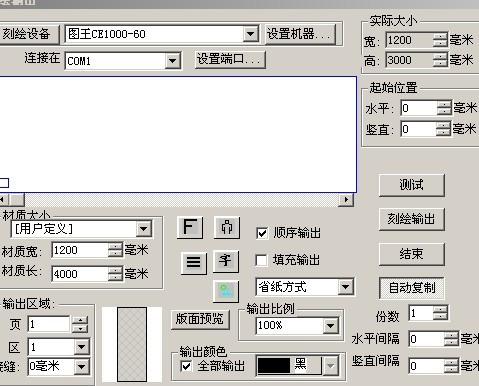
Task: Click the 水平 start position field
Action: pos(419,108)
